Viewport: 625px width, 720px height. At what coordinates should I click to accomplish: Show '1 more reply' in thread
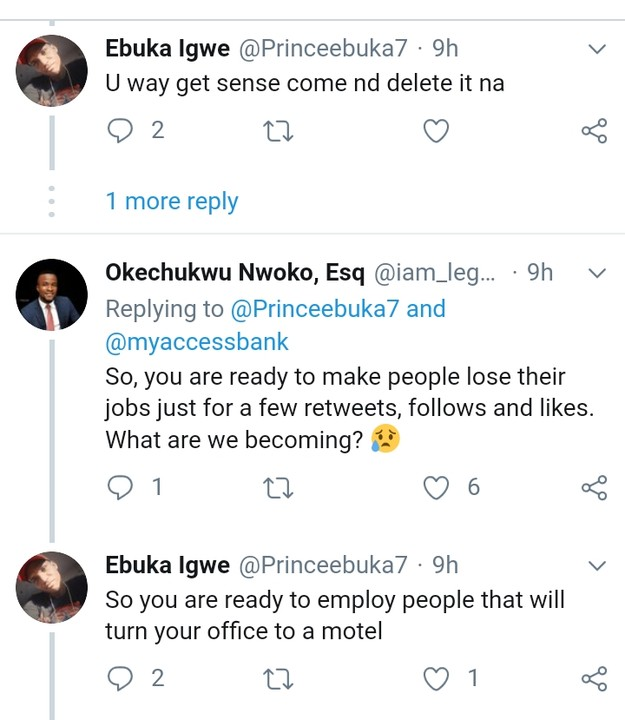(172, 201)
